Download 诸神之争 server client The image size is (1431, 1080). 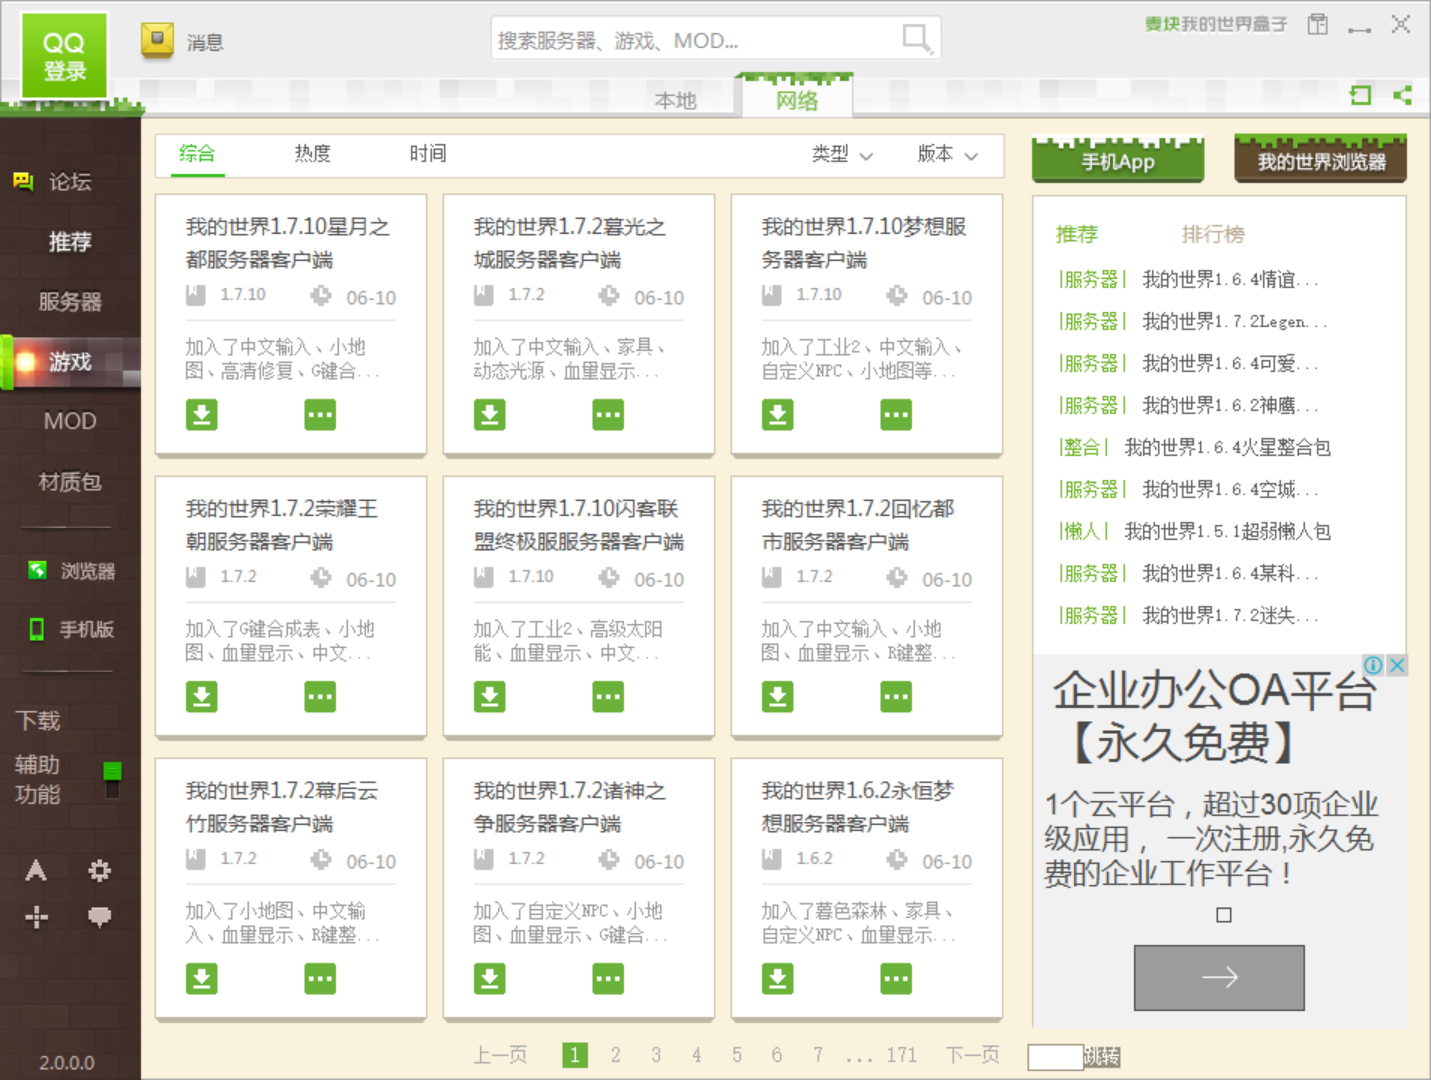(489, 978)
